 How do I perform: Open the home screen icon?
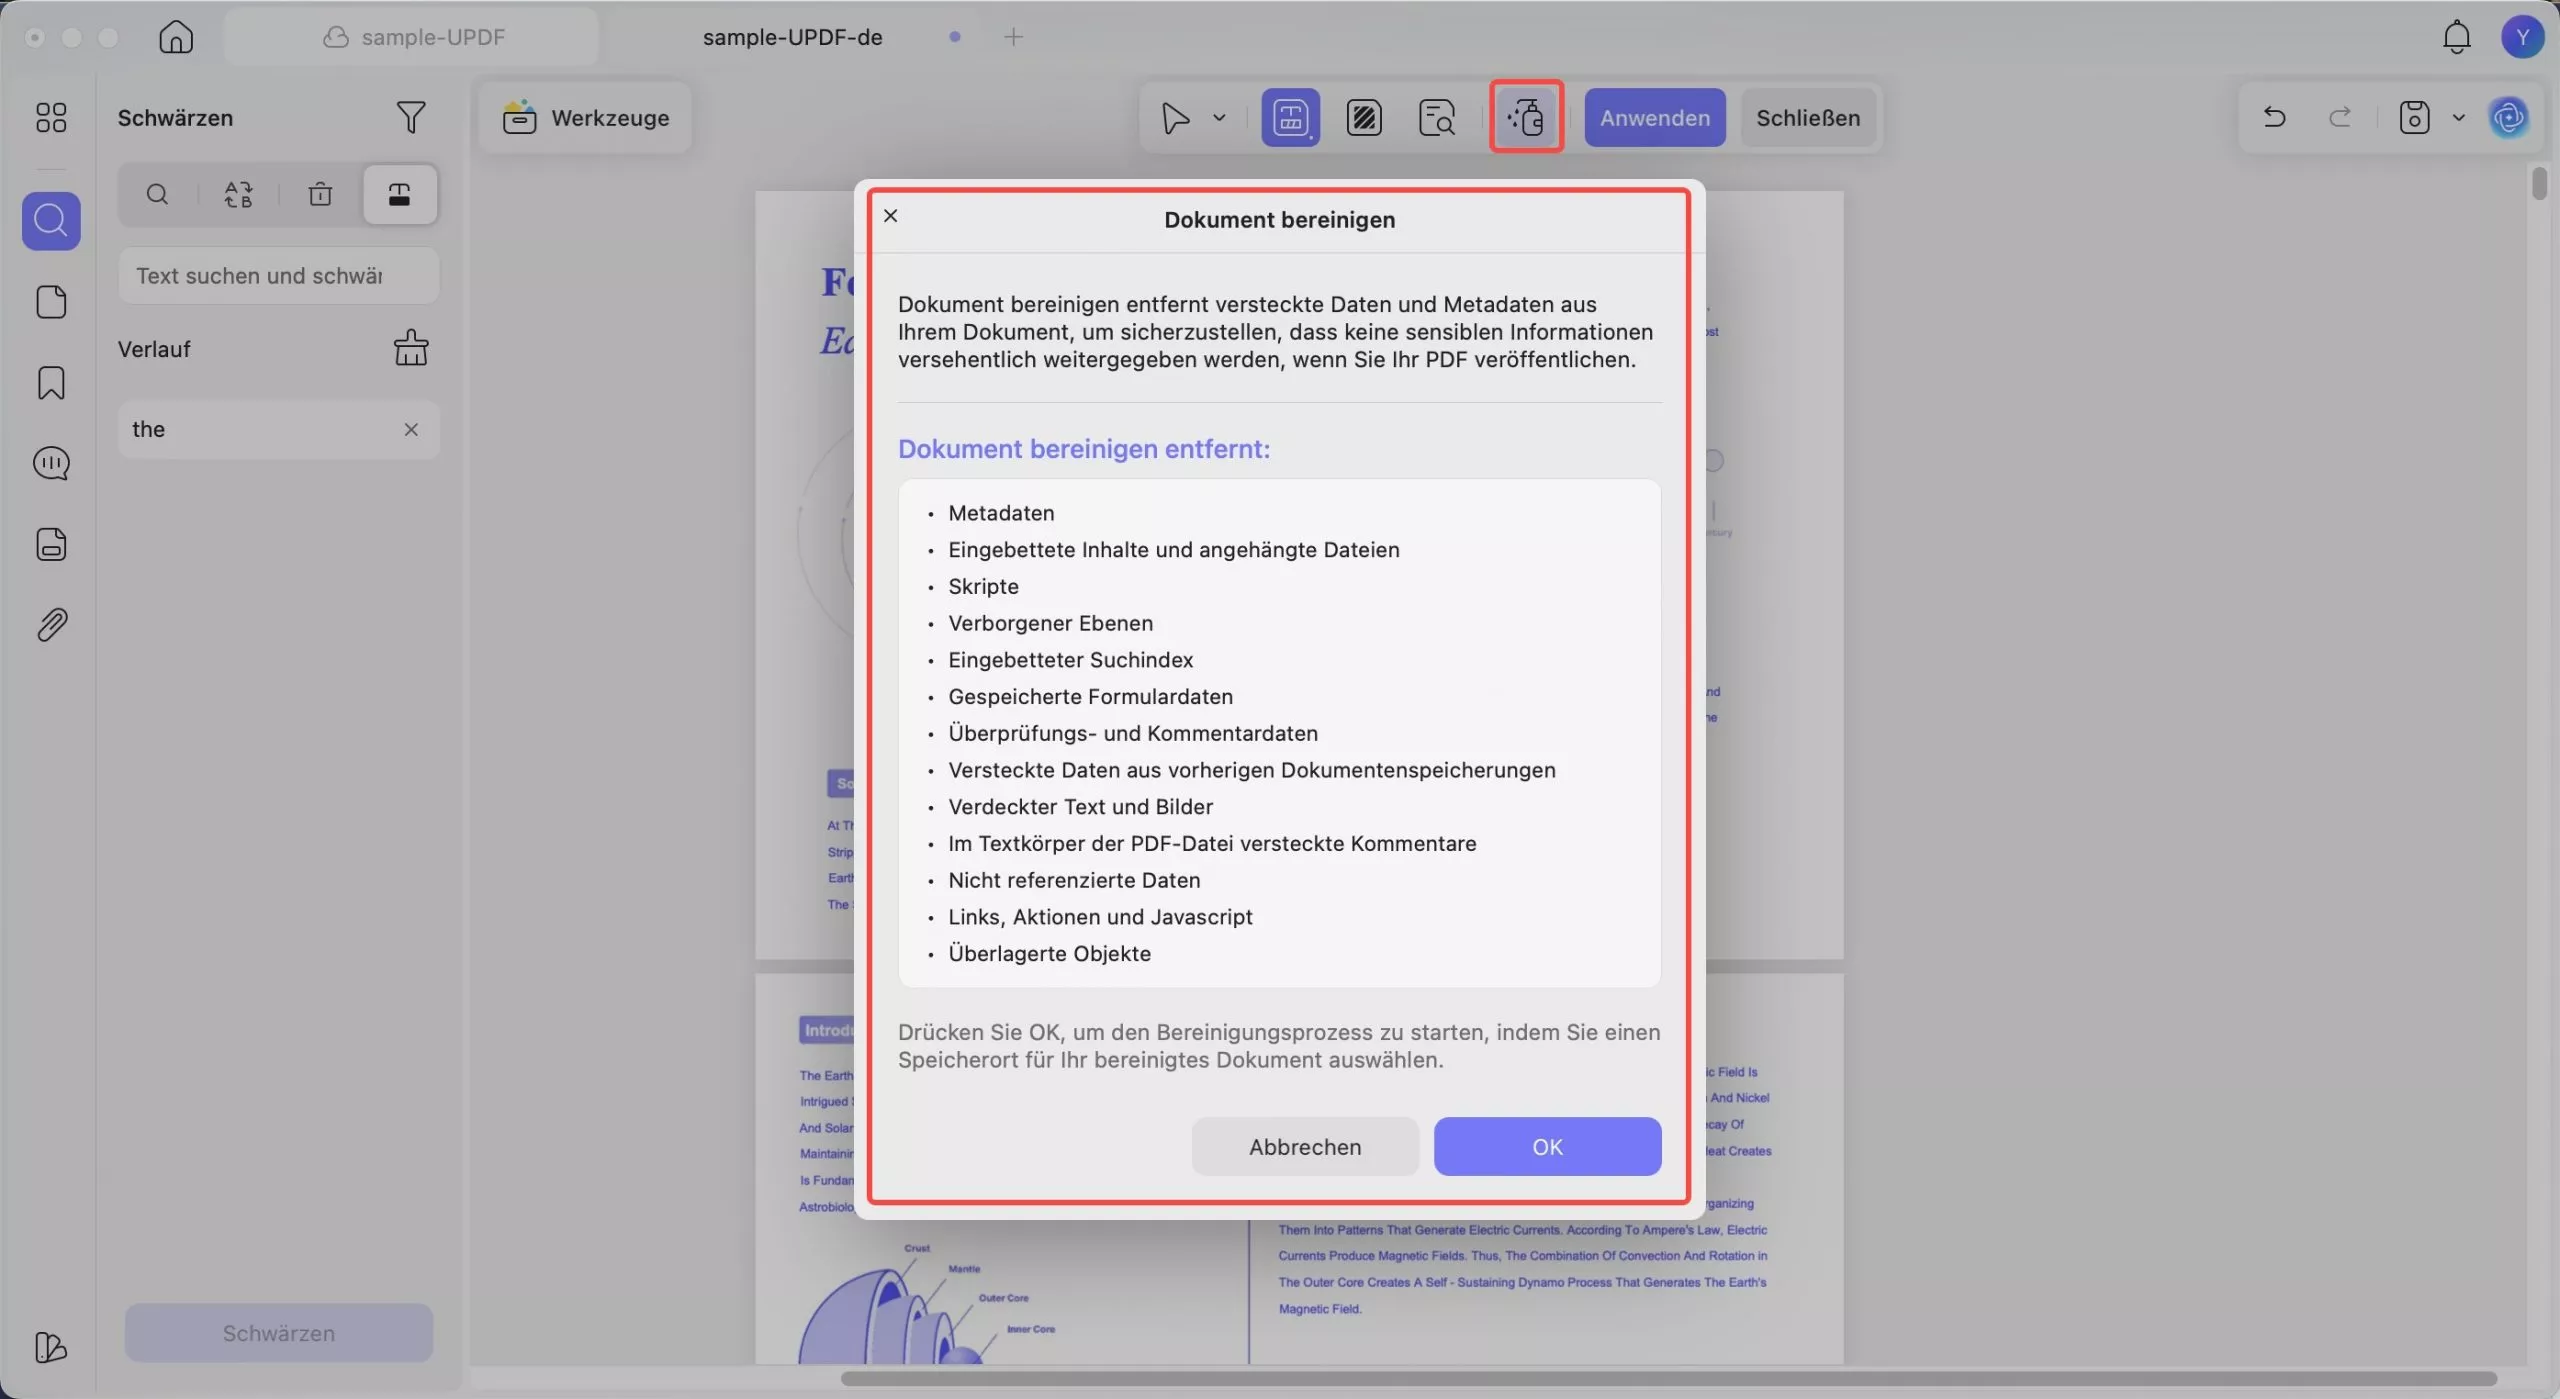point(176,37)
